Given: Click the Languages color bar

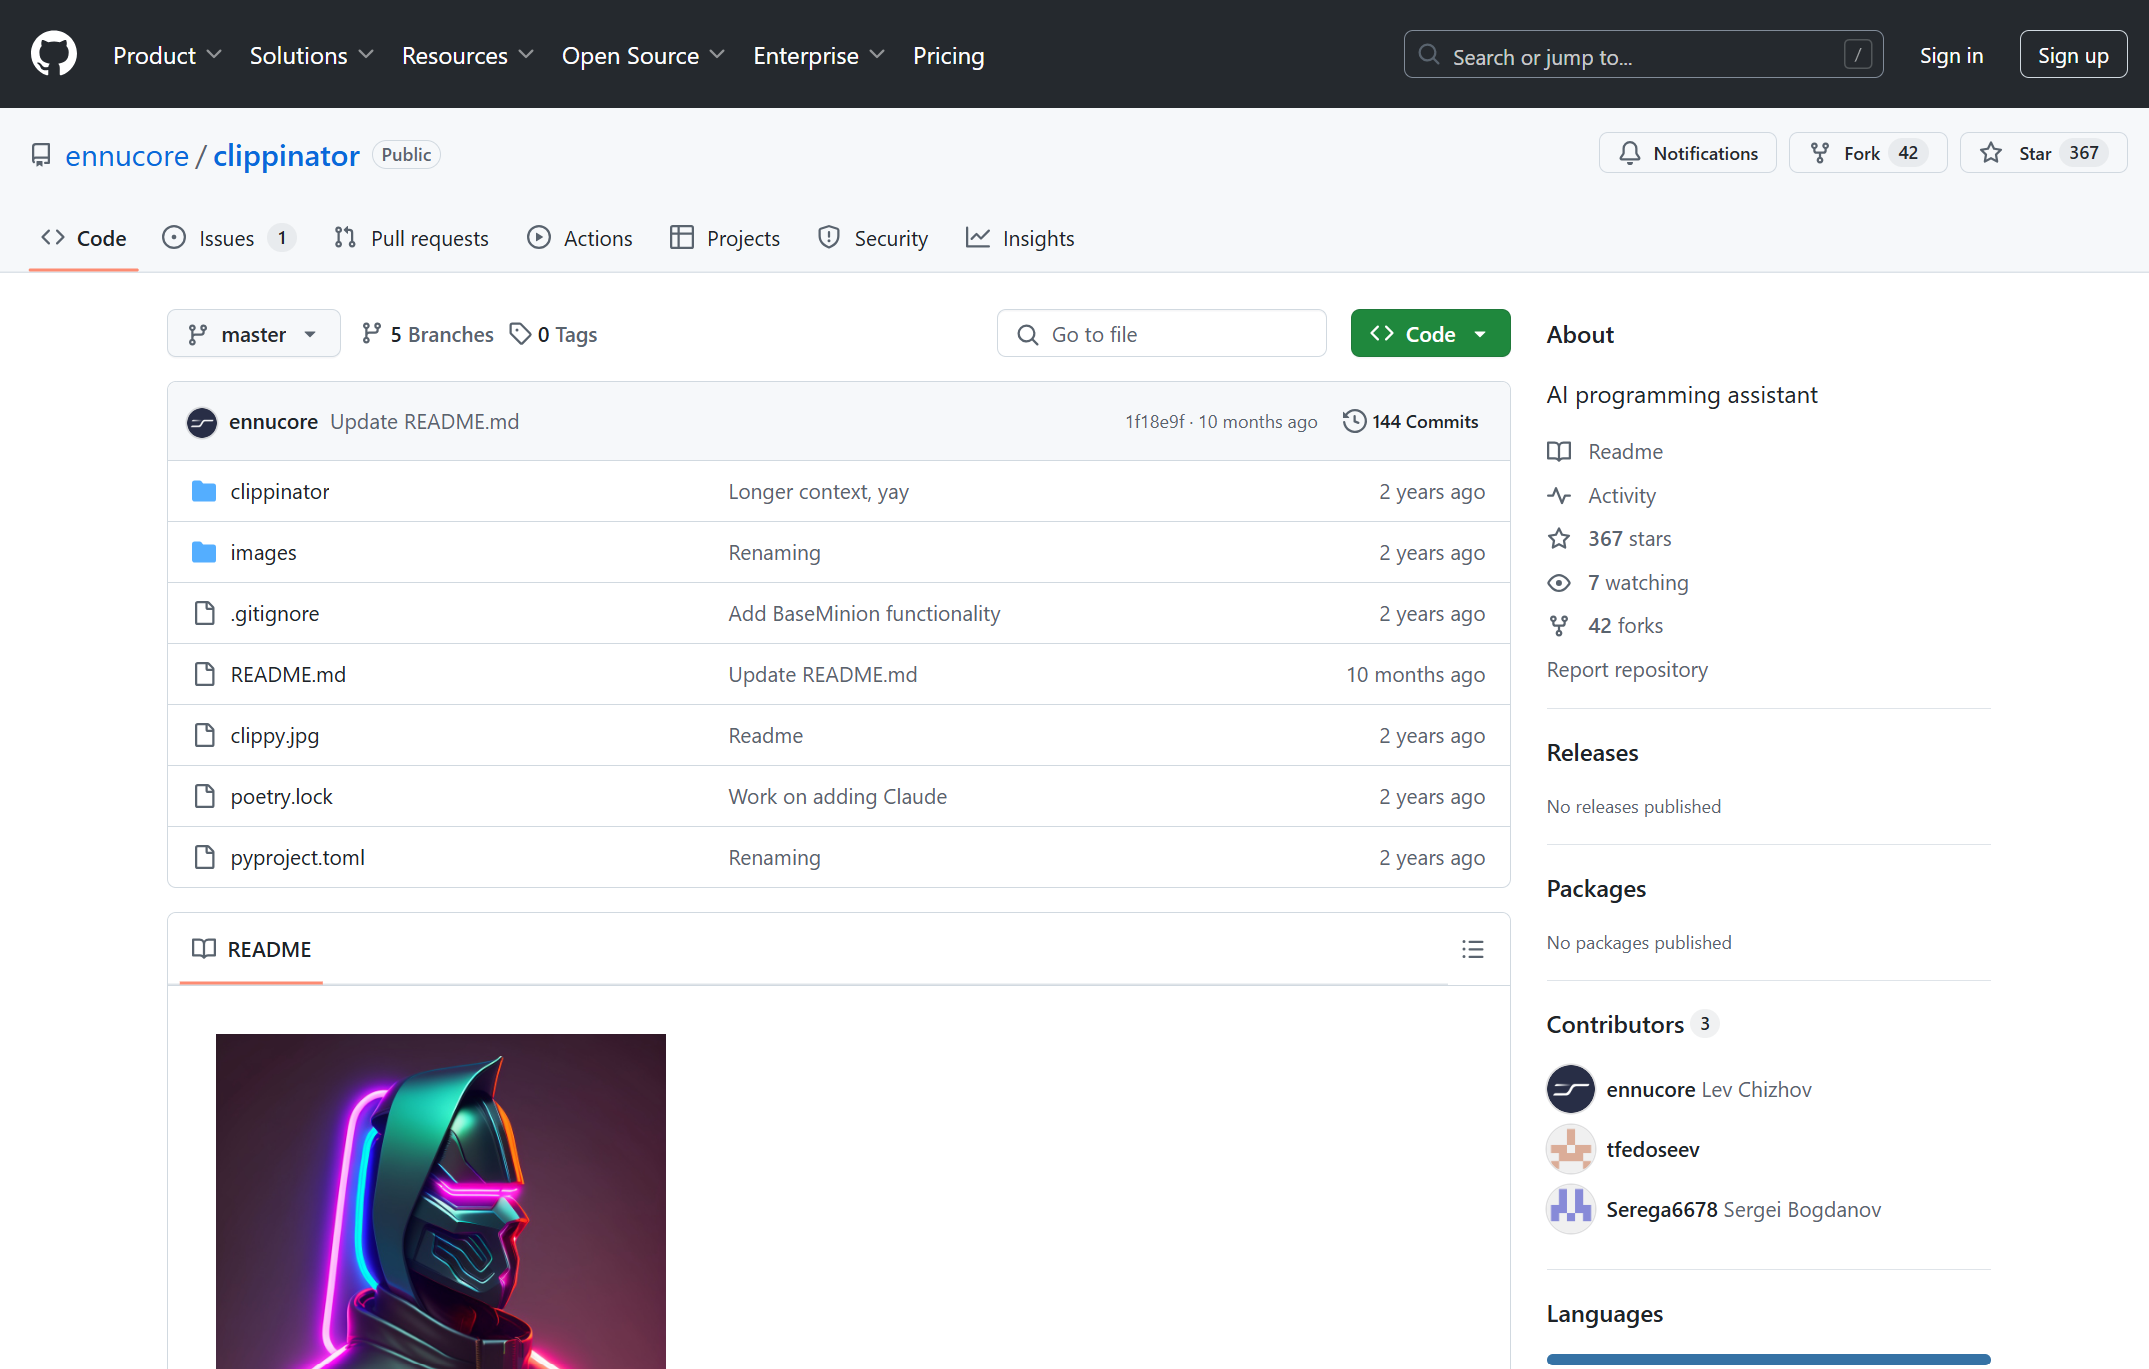Looking at the screenshot, I should point(1767,1359).
